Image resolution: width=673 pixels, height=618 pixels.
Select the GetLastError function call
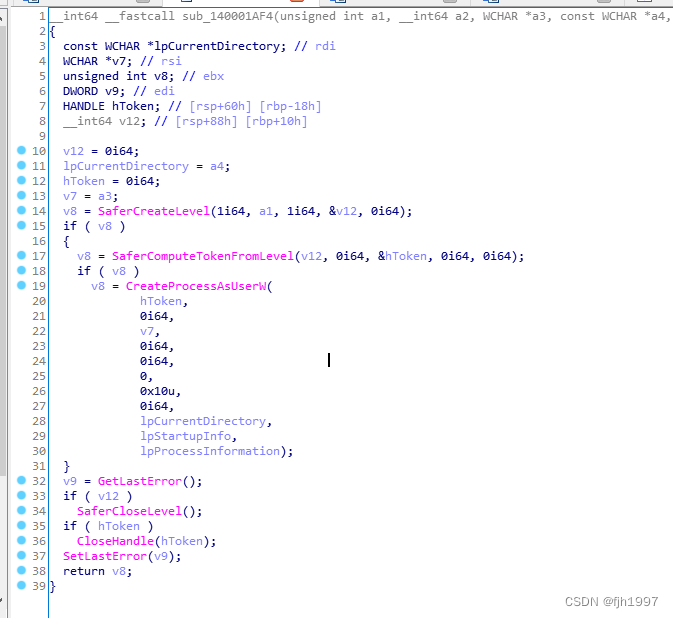click(x=139, y=481)
